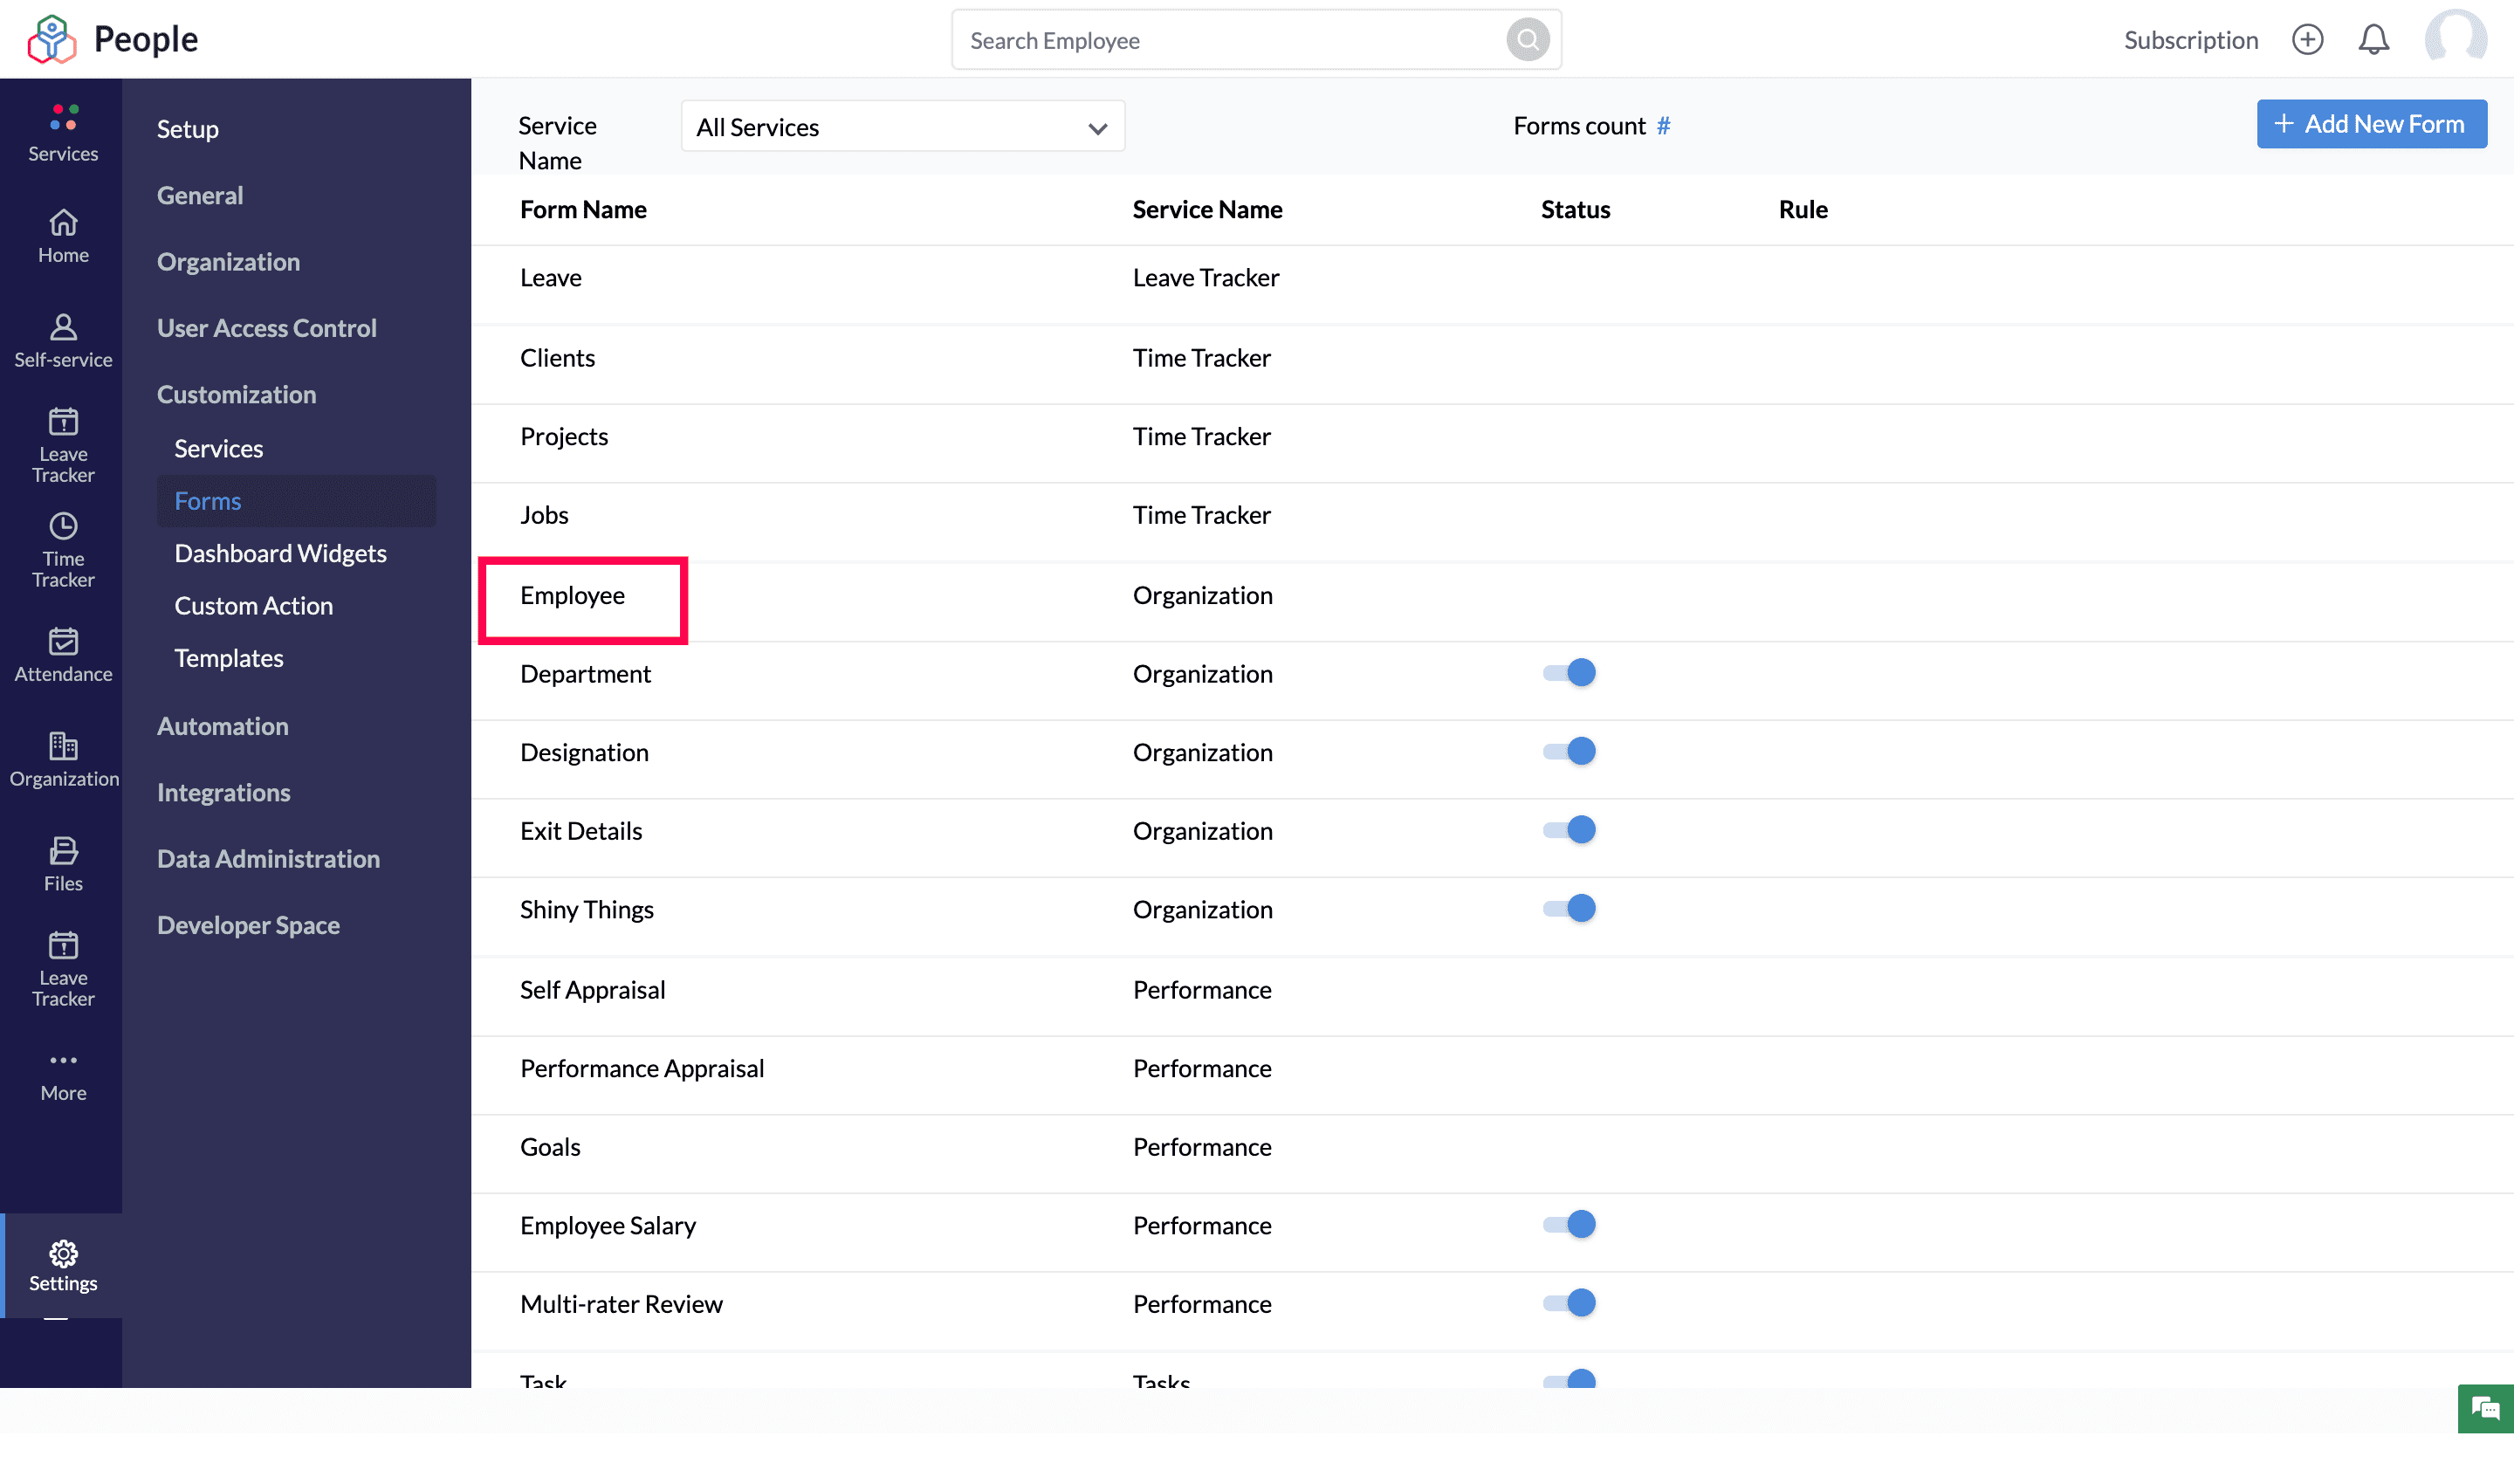This screenshot has height=1484, width=2514.
Task: Expand User Access Control section
Action: tap(266, 328)
